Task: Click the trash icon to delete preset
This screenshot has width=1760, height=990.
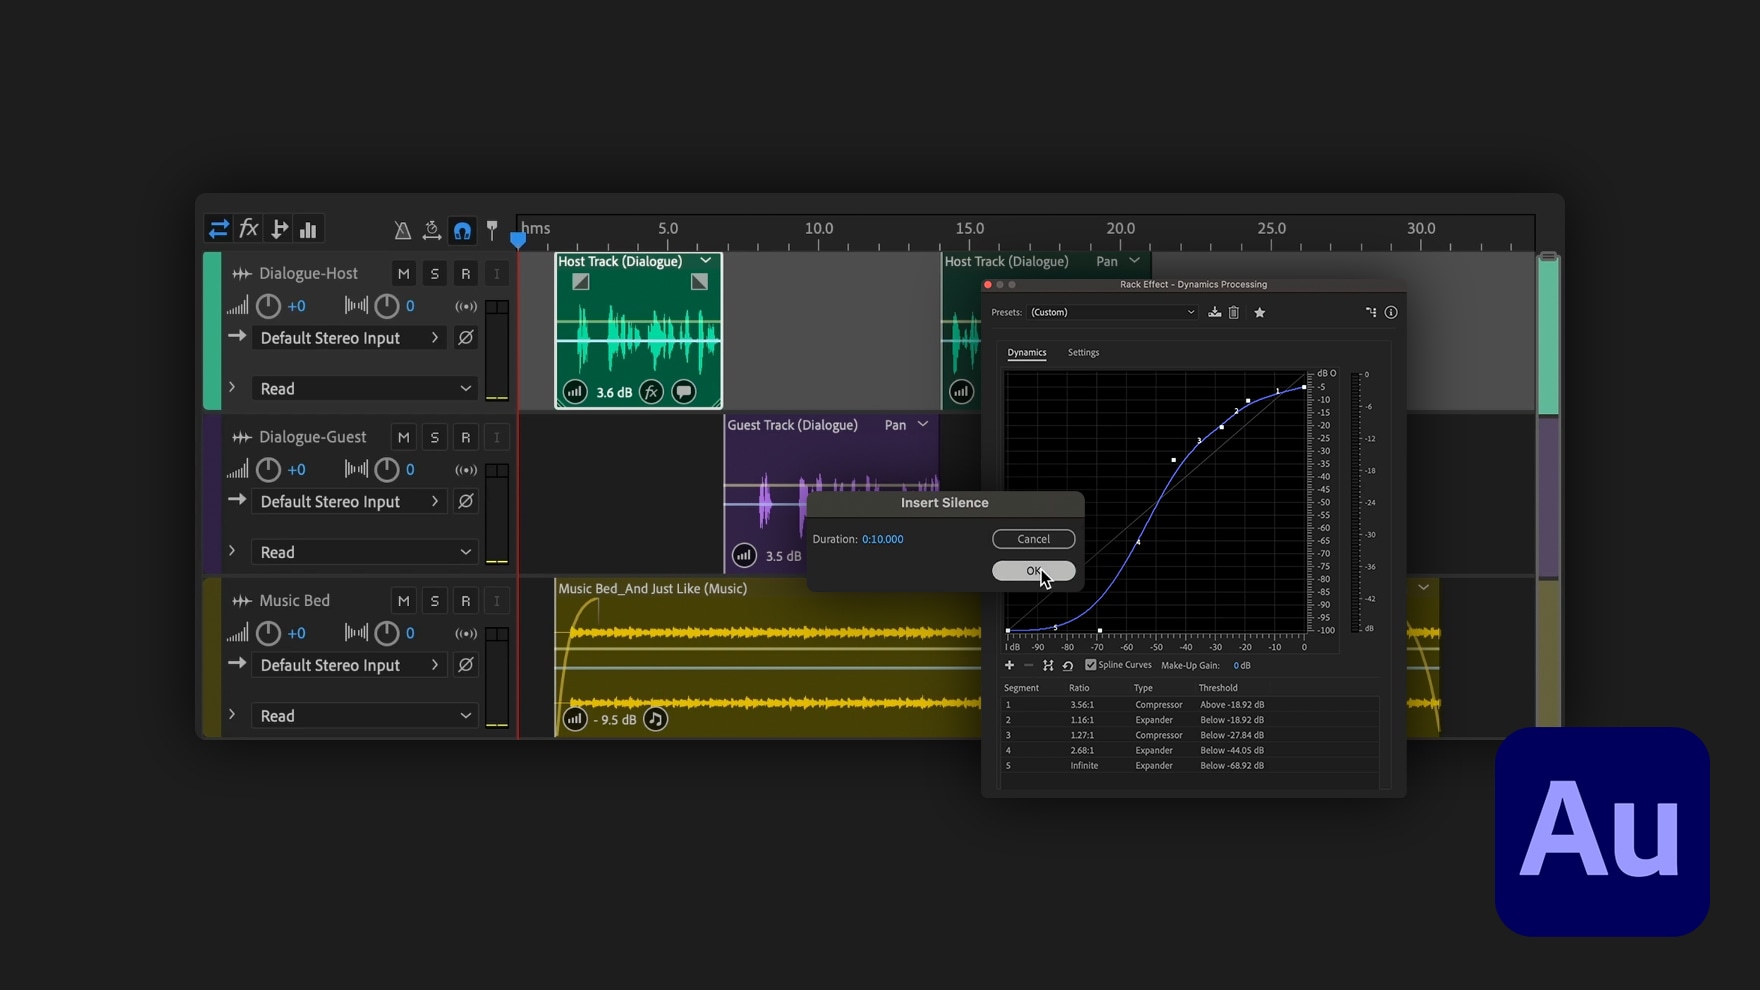Action: 1234,313
